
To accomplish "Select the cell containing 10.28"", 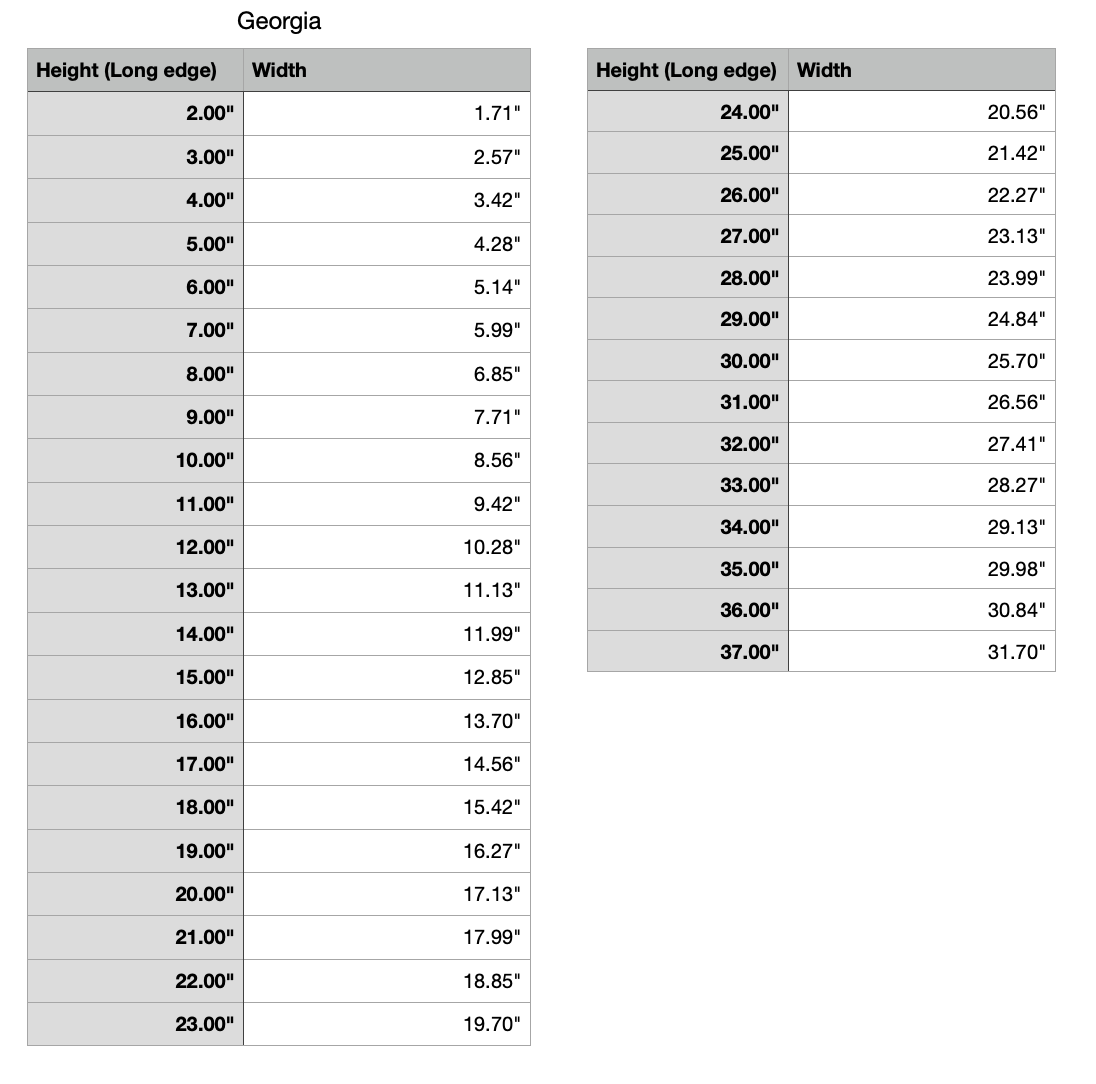I will tap(492, 548).
